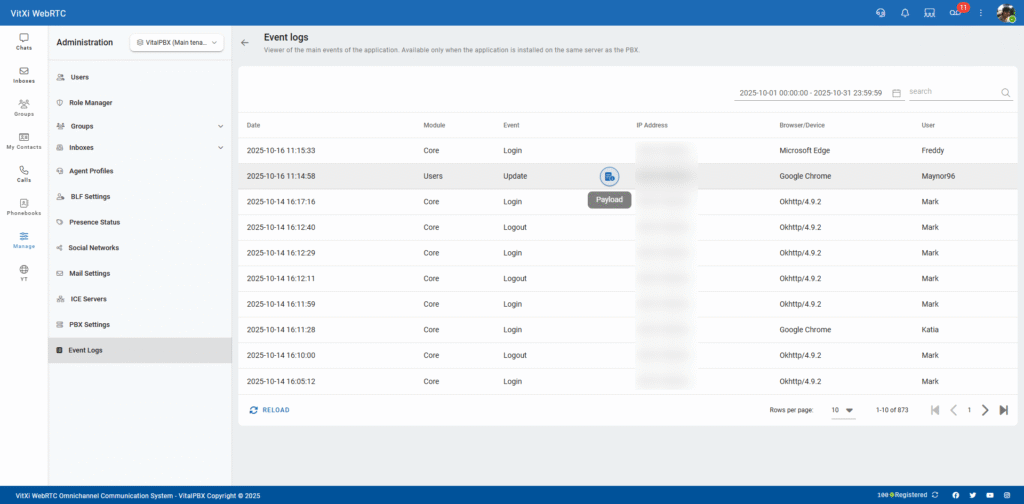Click the Payload icon on Update row
The image size is (1024, 504).
click(609, 176)
